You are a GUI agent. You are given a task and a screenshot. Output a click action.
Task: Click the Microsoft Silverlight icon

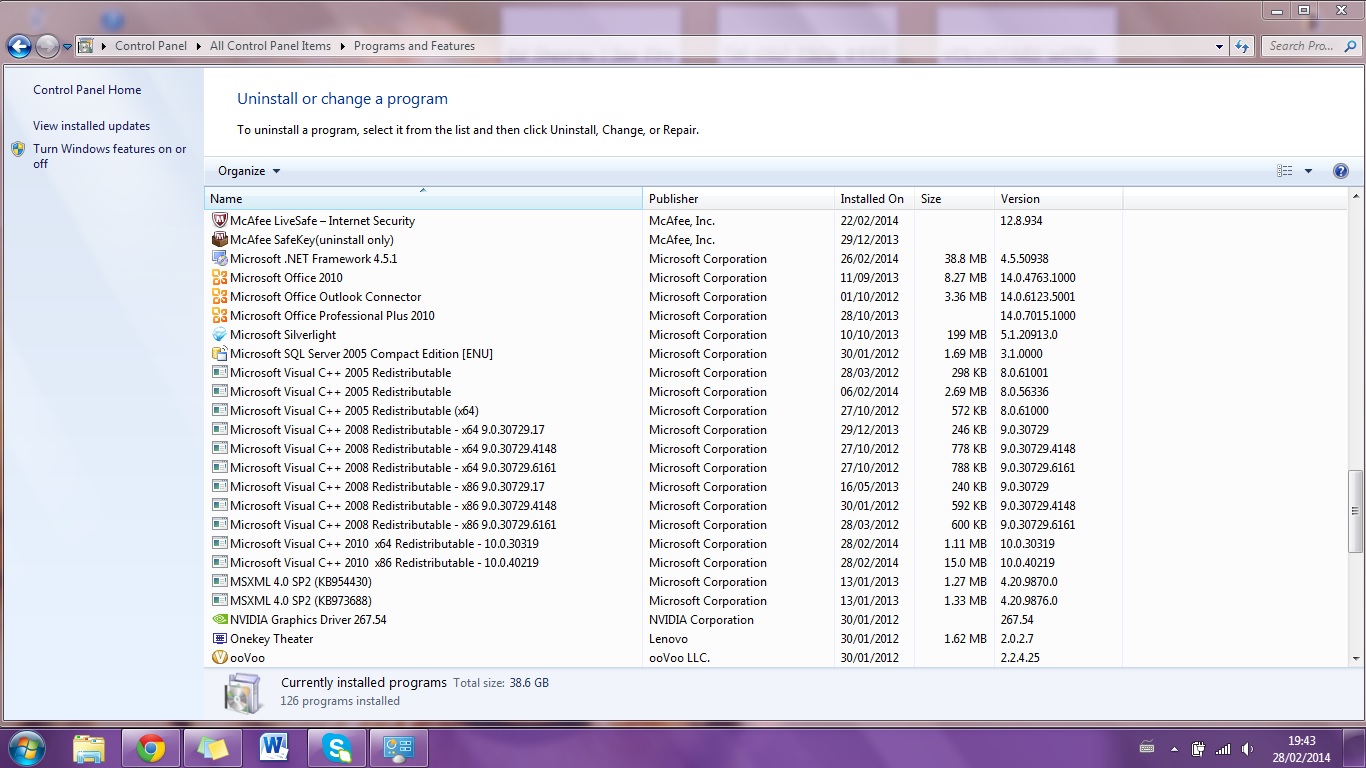220,334
